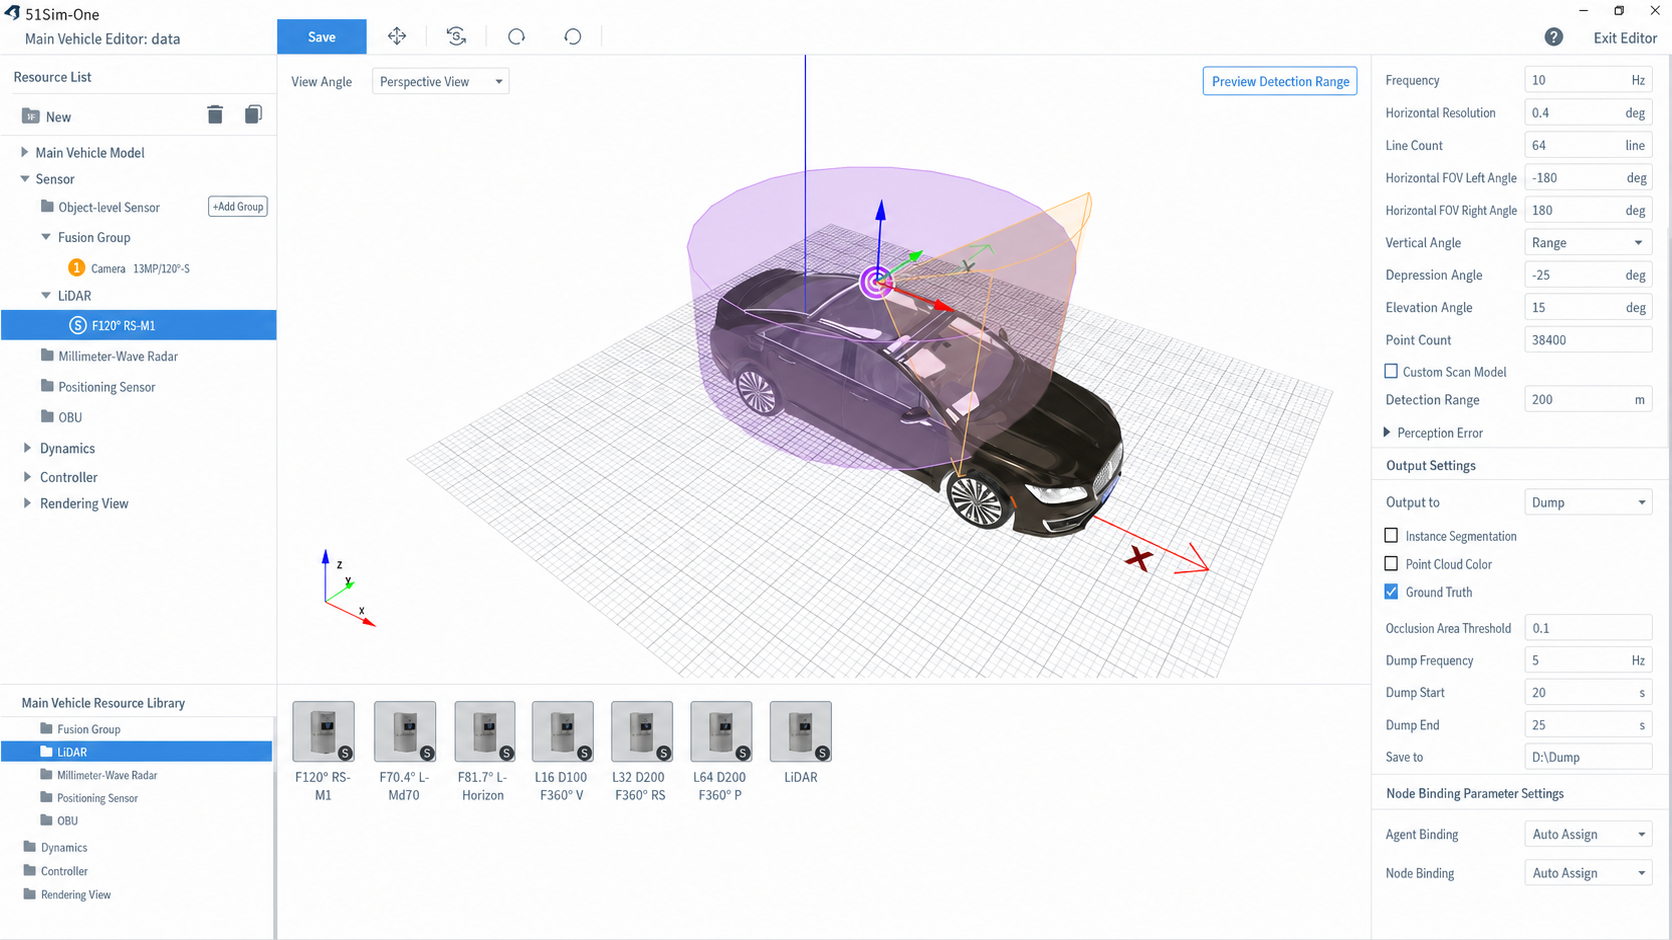Click Save button
The image size is (1672, 940).
coord(322,37)
